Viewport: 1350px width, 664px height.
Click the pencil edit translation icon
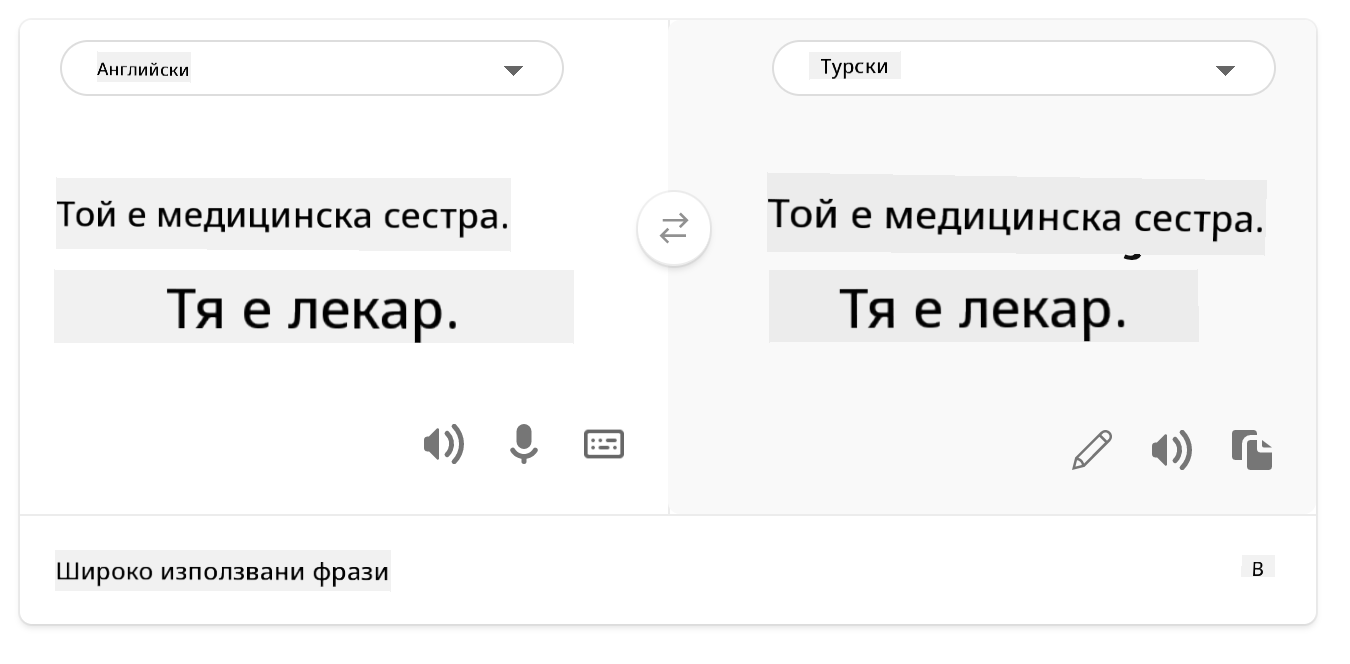tap(1091, 450)
